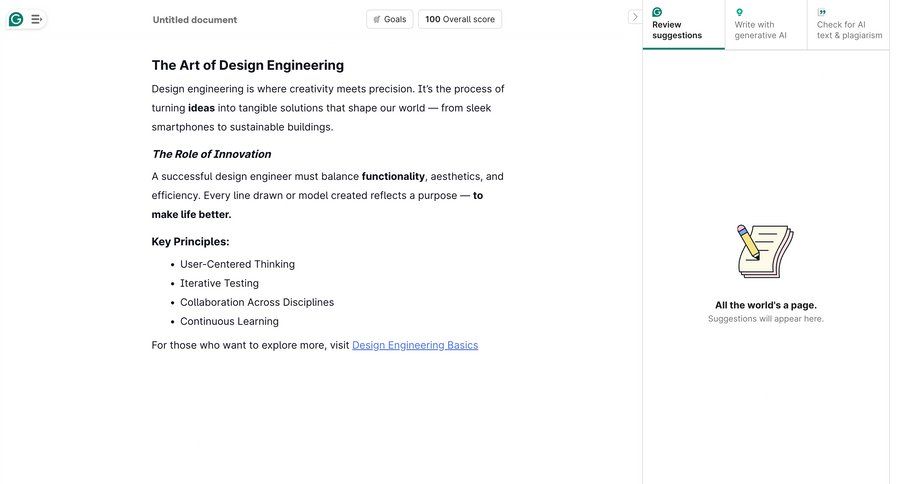Click the bold word functionality
The height and width of the screenshot is (484, 900).
click(x=393, y=176)
